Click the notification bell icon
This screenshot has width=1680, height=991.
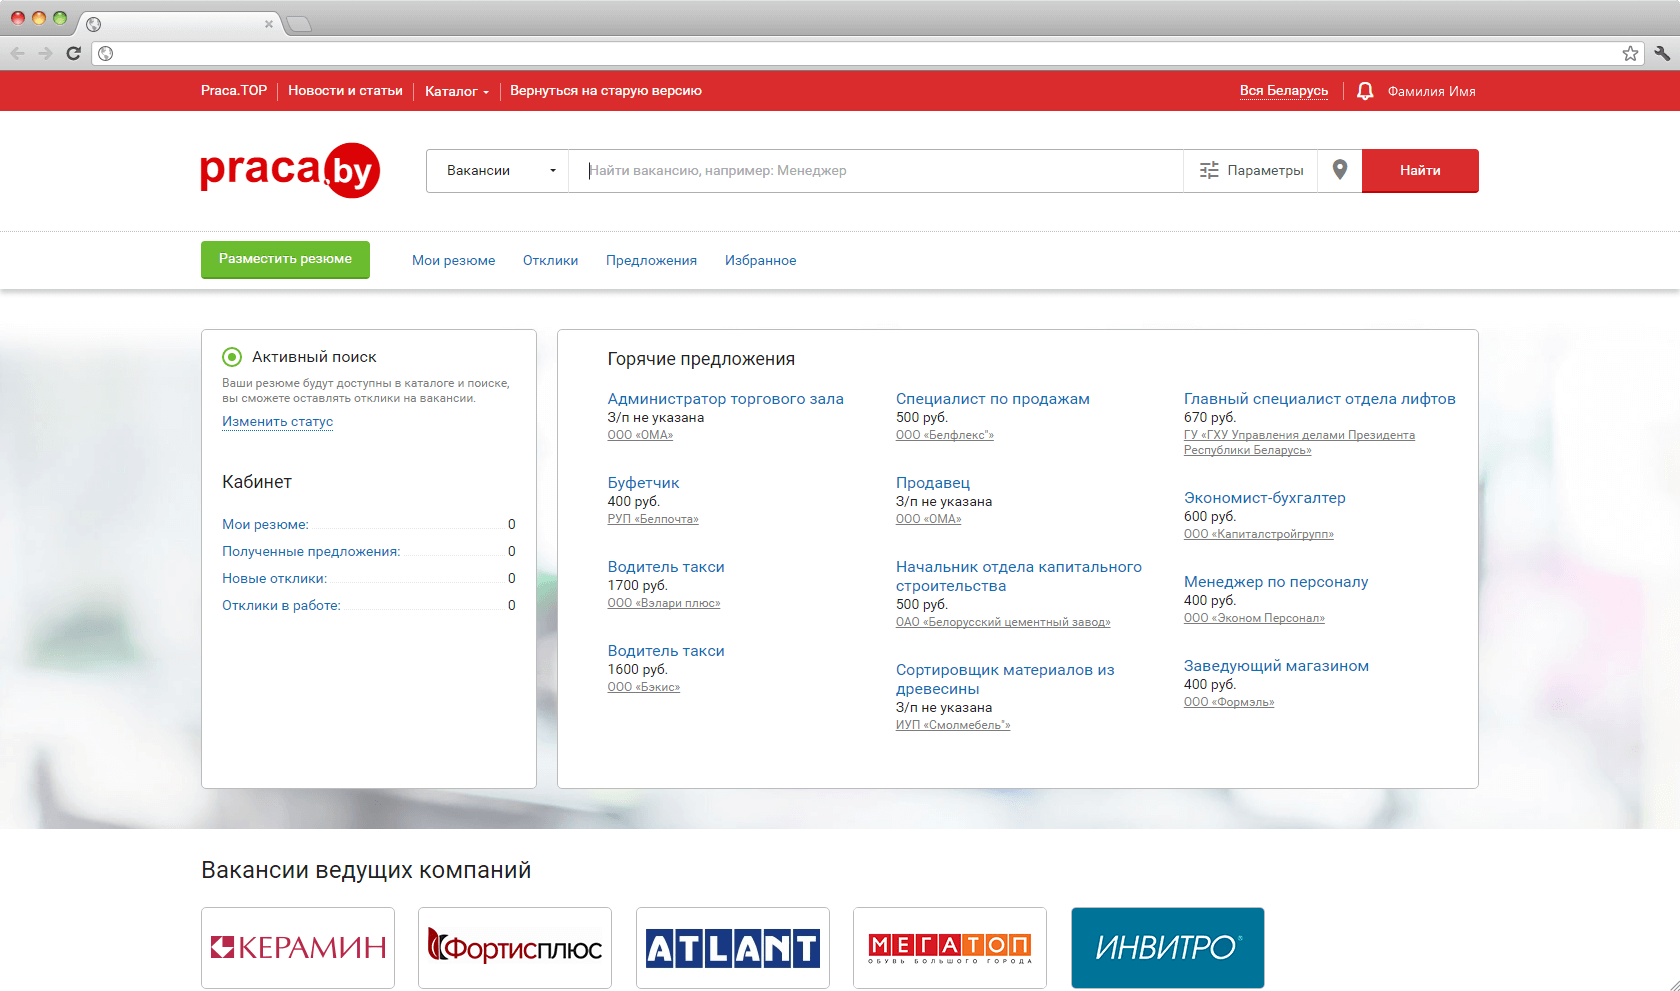click(1364, 91)
